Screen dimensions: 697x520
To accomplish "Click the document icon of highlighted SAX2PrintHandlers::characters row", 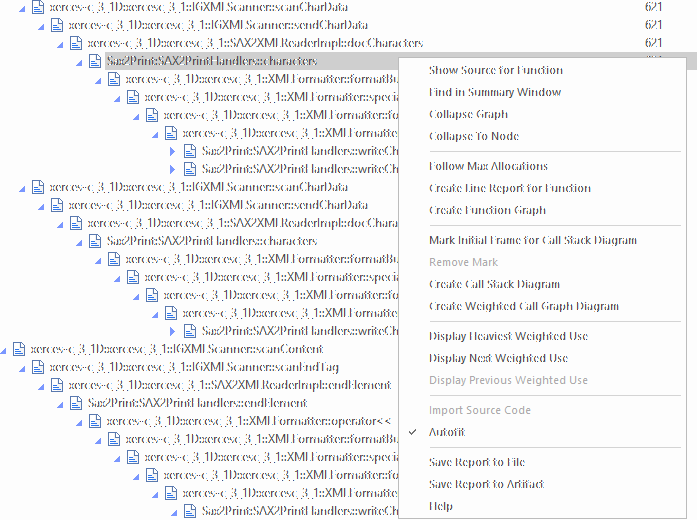I will coord(95,61).
